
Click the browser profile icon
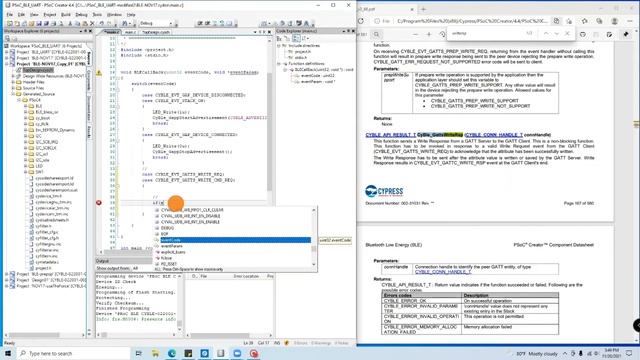614,21
